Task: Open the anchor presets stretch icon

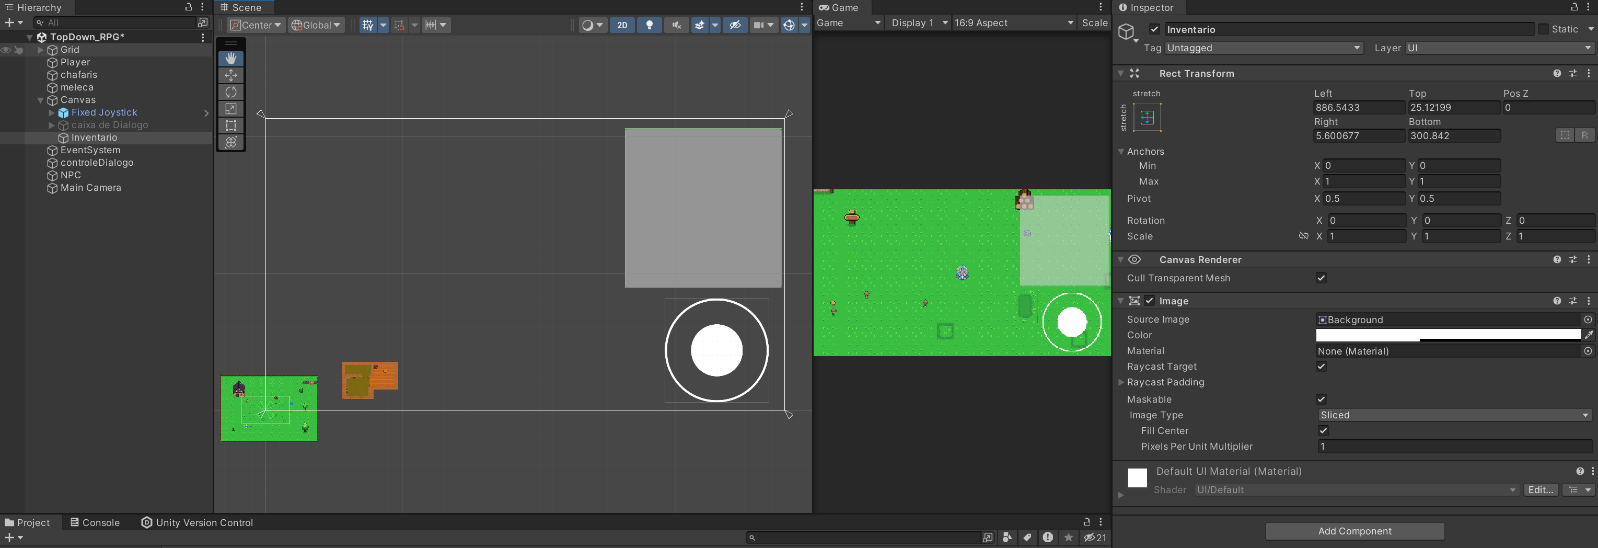Action: point(1147,118)
